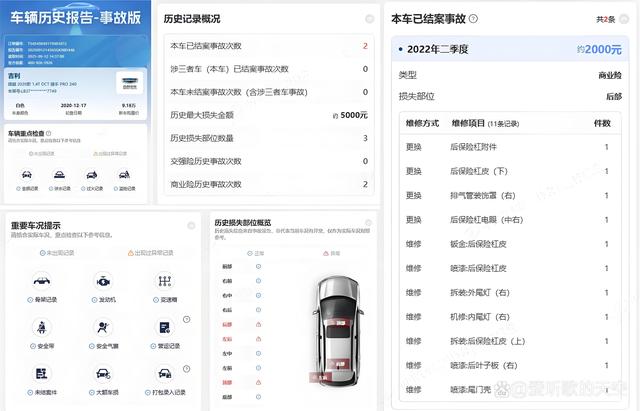Expand the arrow next to 打包录入记录

tap(187, 369)
